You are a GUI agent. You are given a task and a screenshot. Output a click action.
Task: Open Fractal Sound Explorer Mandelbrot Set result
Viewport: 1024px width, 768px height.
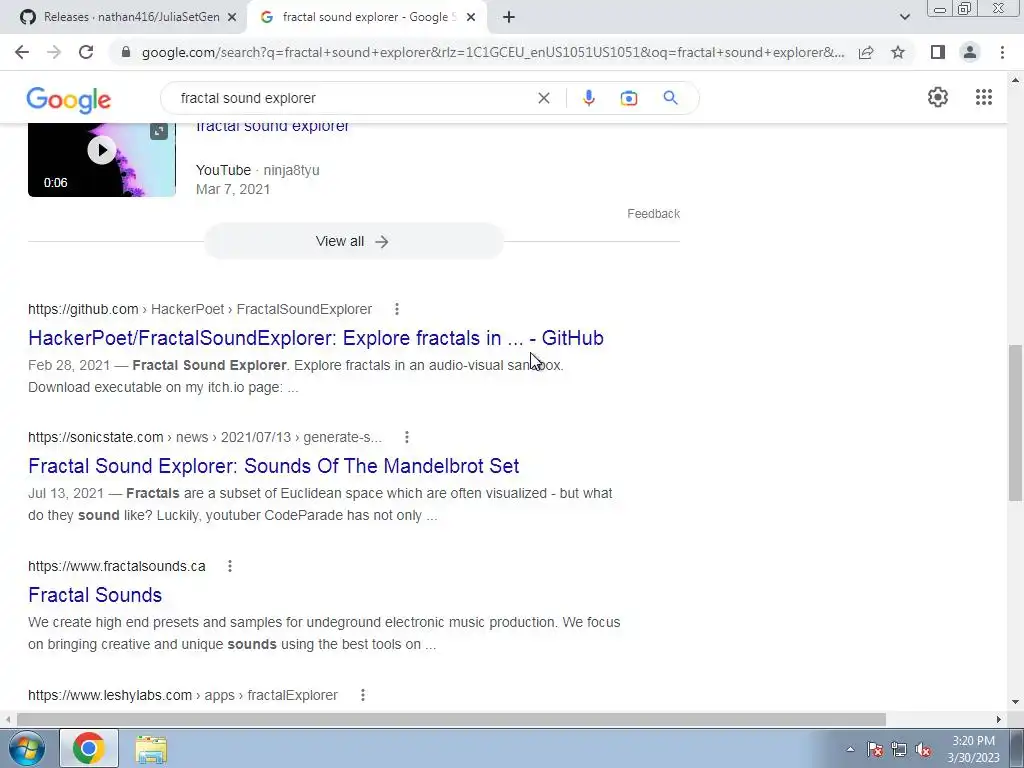click(x=274, y=466)
